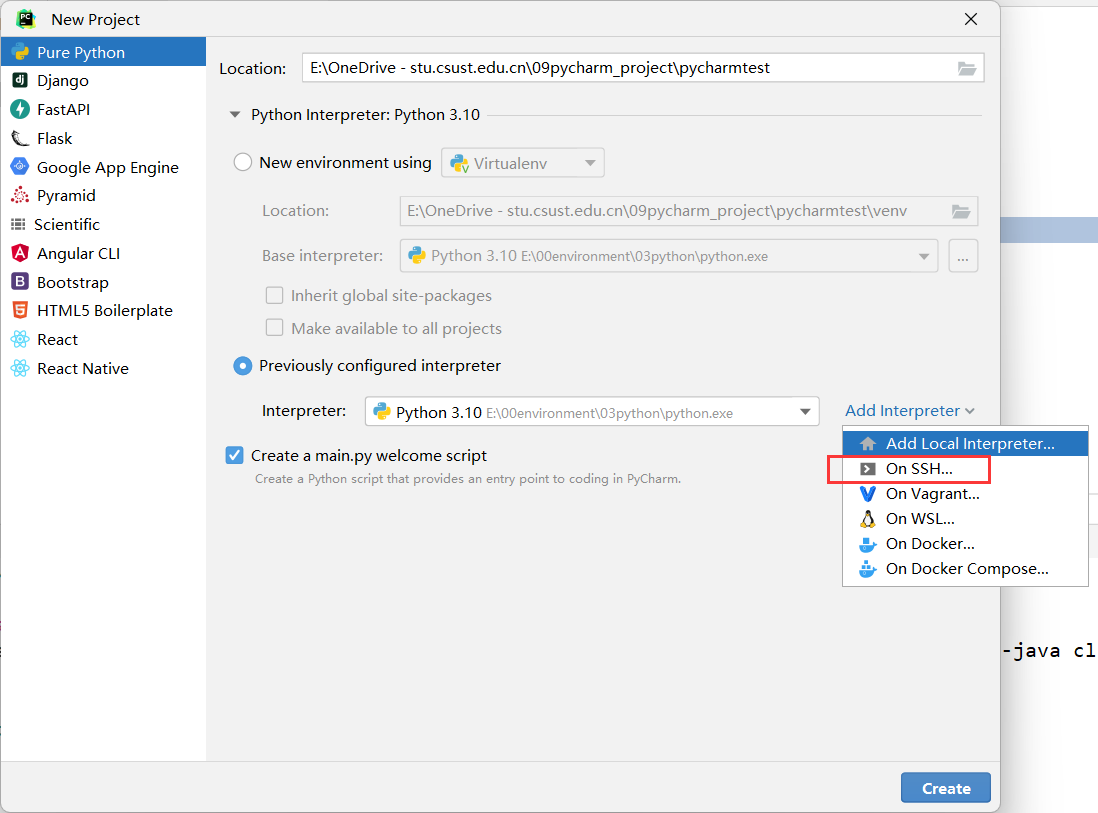
Task: Select Scientific in project type list
Action: (104, 225)
